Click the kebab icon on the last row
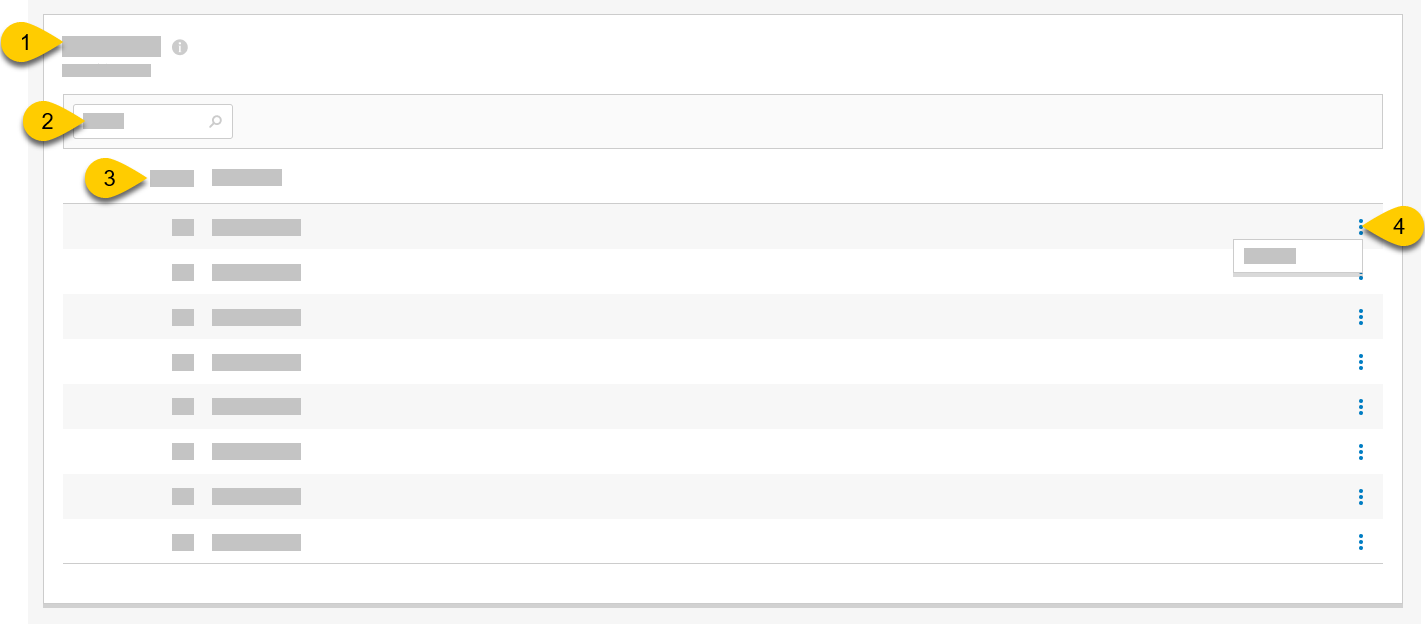 pos(1361,542)
